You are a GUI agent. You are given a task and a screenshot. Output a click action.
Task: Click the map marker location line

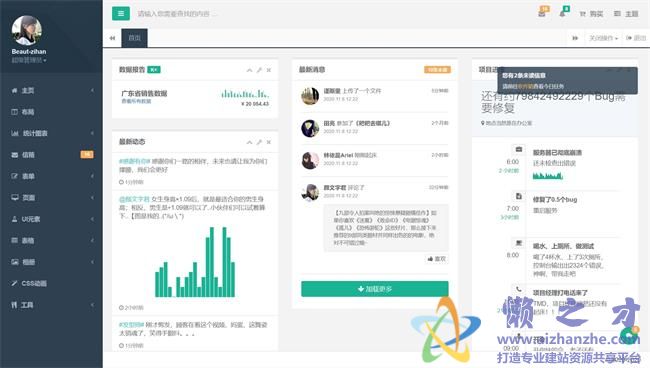click(x=506, y=123)
